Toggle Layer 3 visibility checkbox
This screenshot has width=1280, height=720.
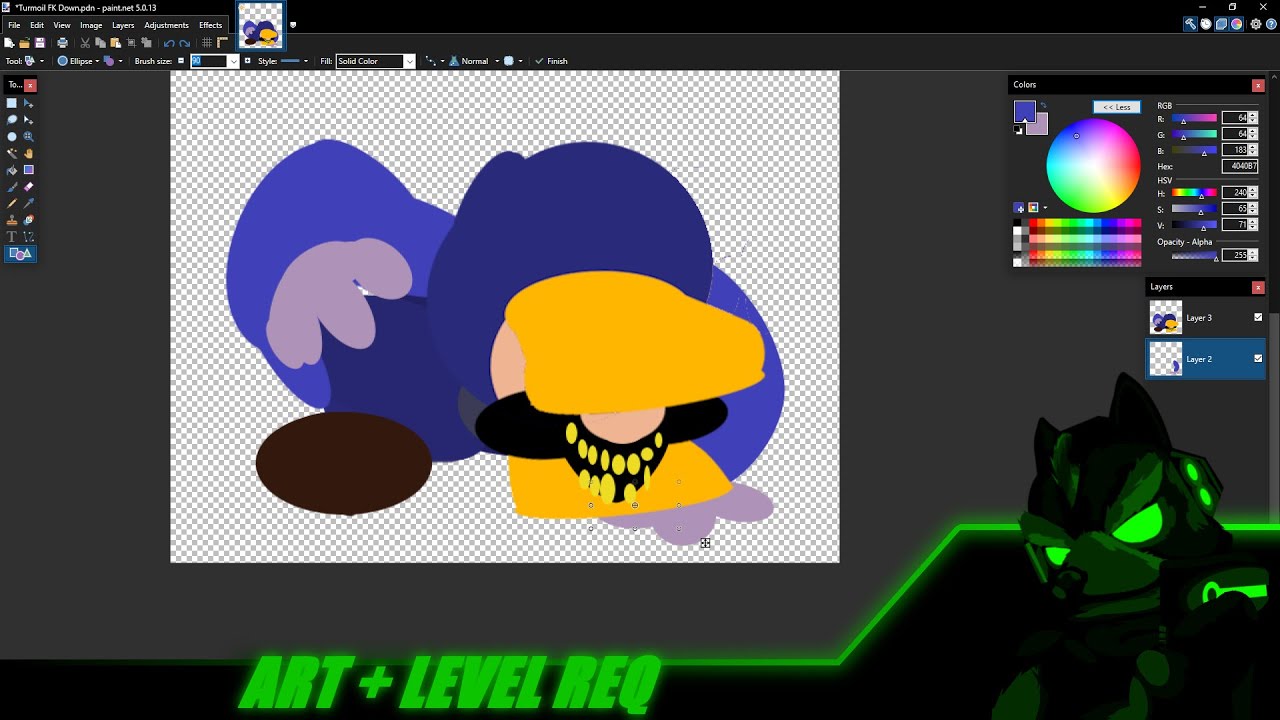coord(1258,317)
